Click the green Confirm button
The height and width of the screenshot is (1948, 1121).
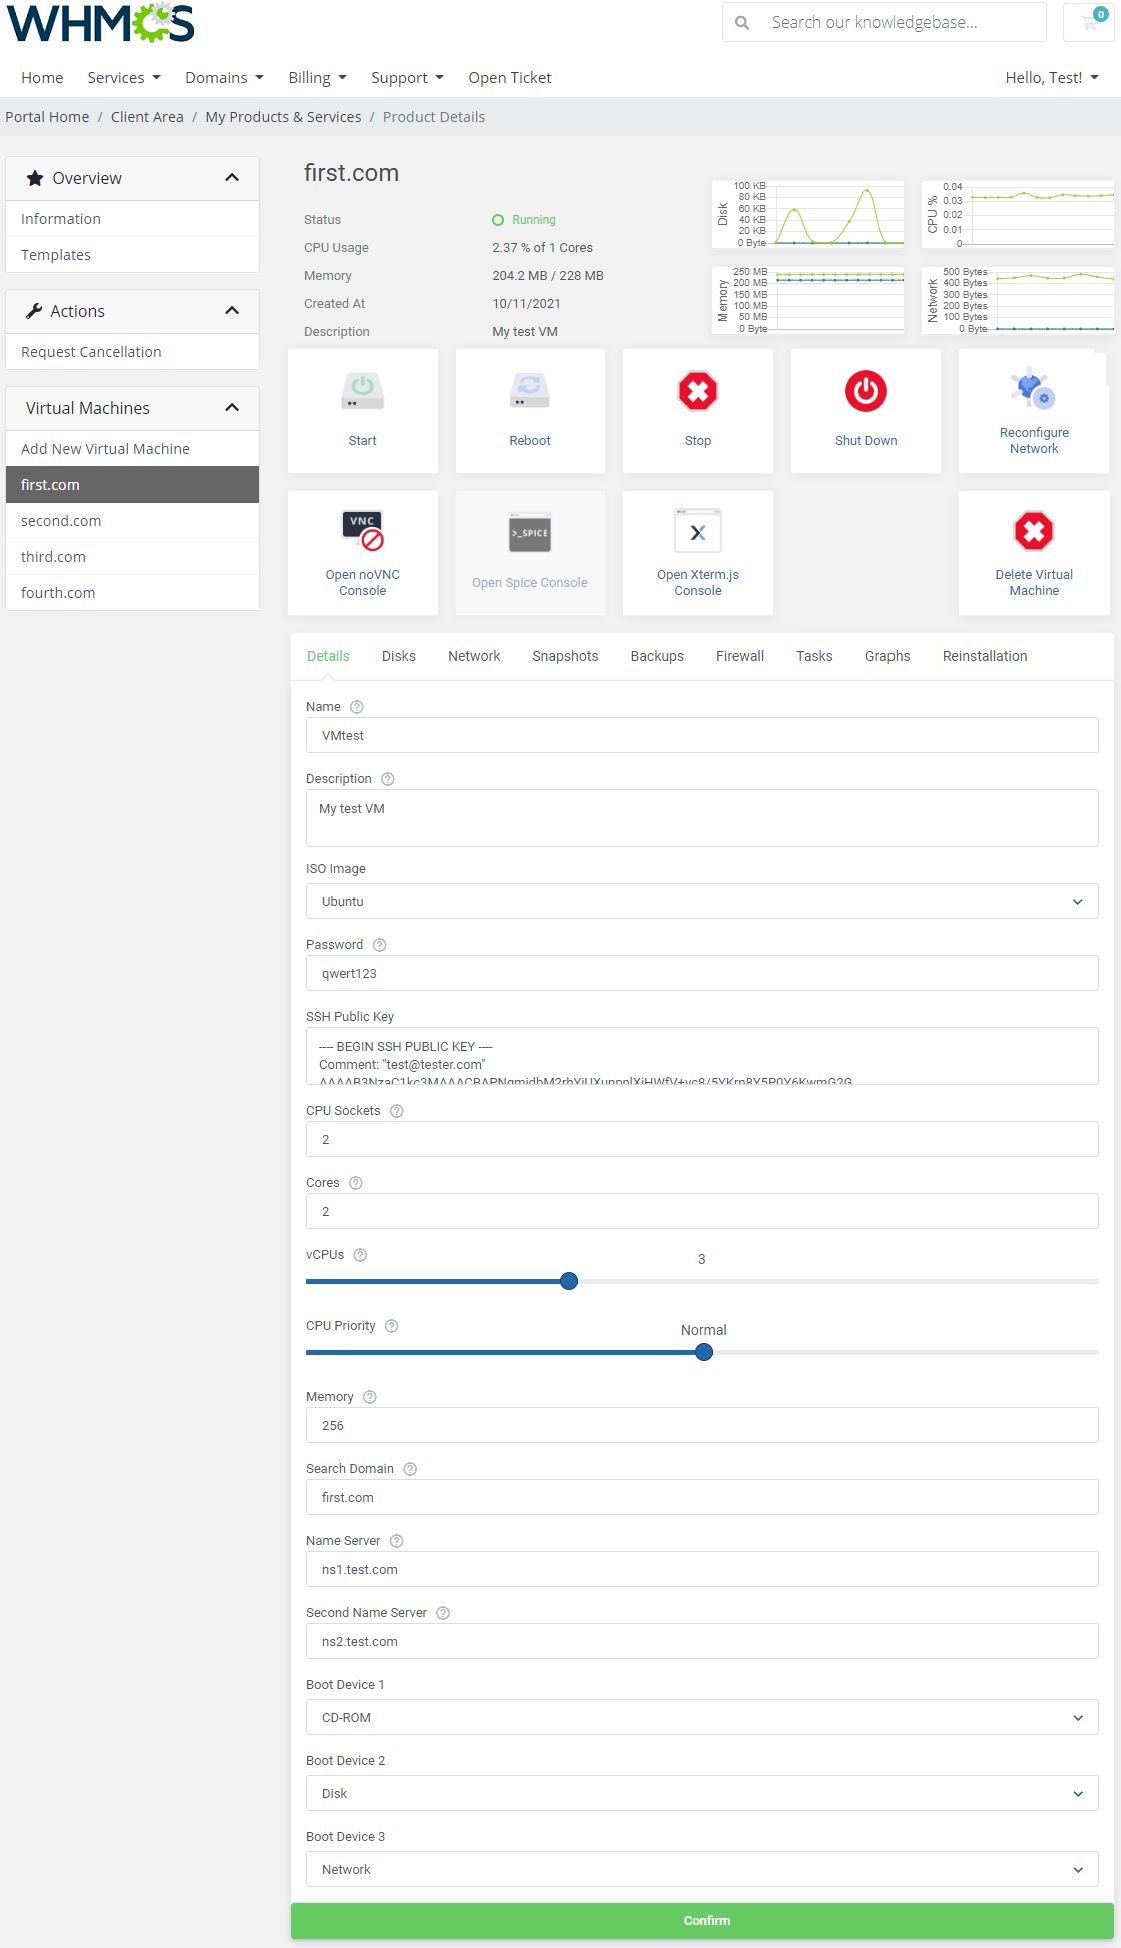pyautogui.click(x=702, y=1920)
